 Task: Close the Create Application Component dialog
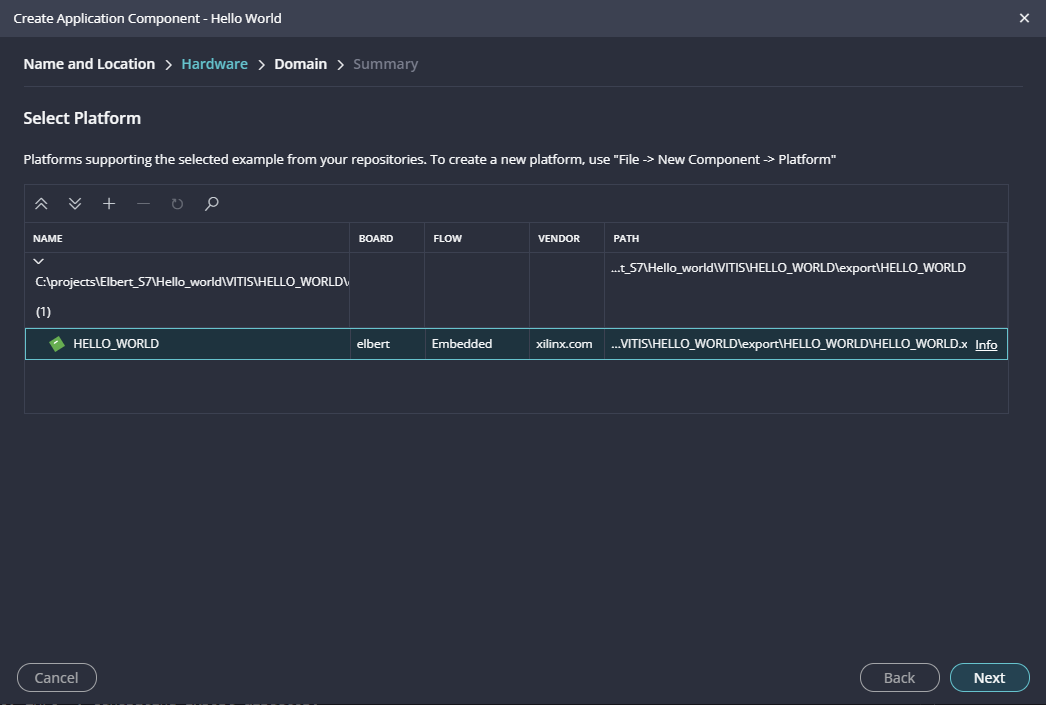1024,18
